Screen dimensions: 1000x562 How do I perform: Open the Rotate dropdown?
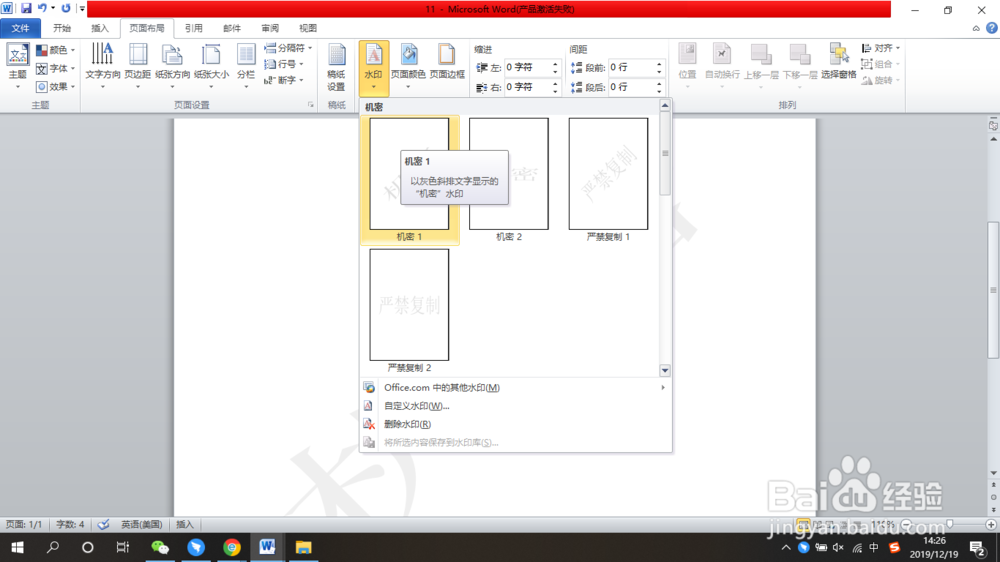coord(880,80)
